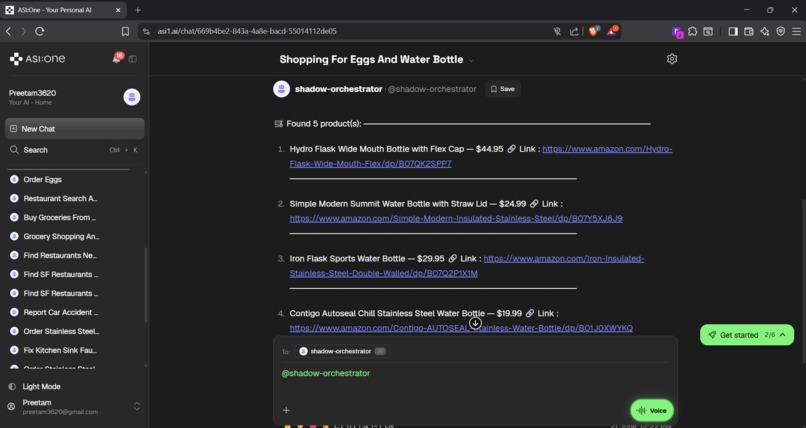Activate the Voice input button

652,410
